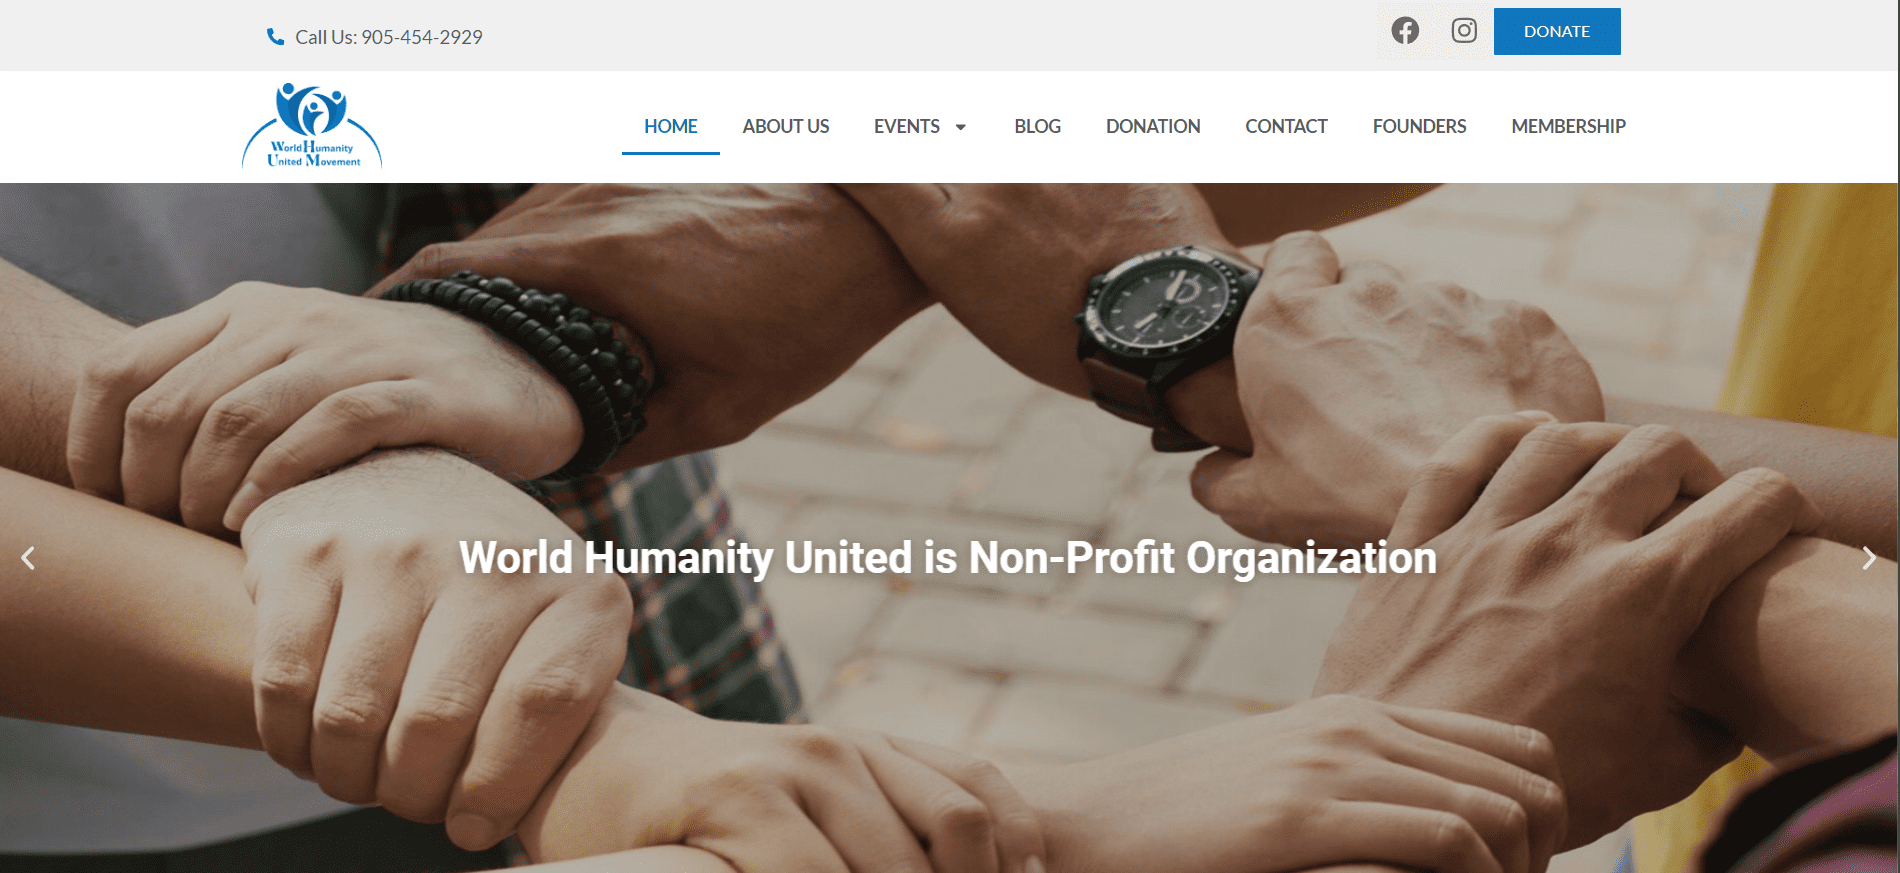Open the Membership page
Viewport: 1900px width, 873px height.
1568,126
